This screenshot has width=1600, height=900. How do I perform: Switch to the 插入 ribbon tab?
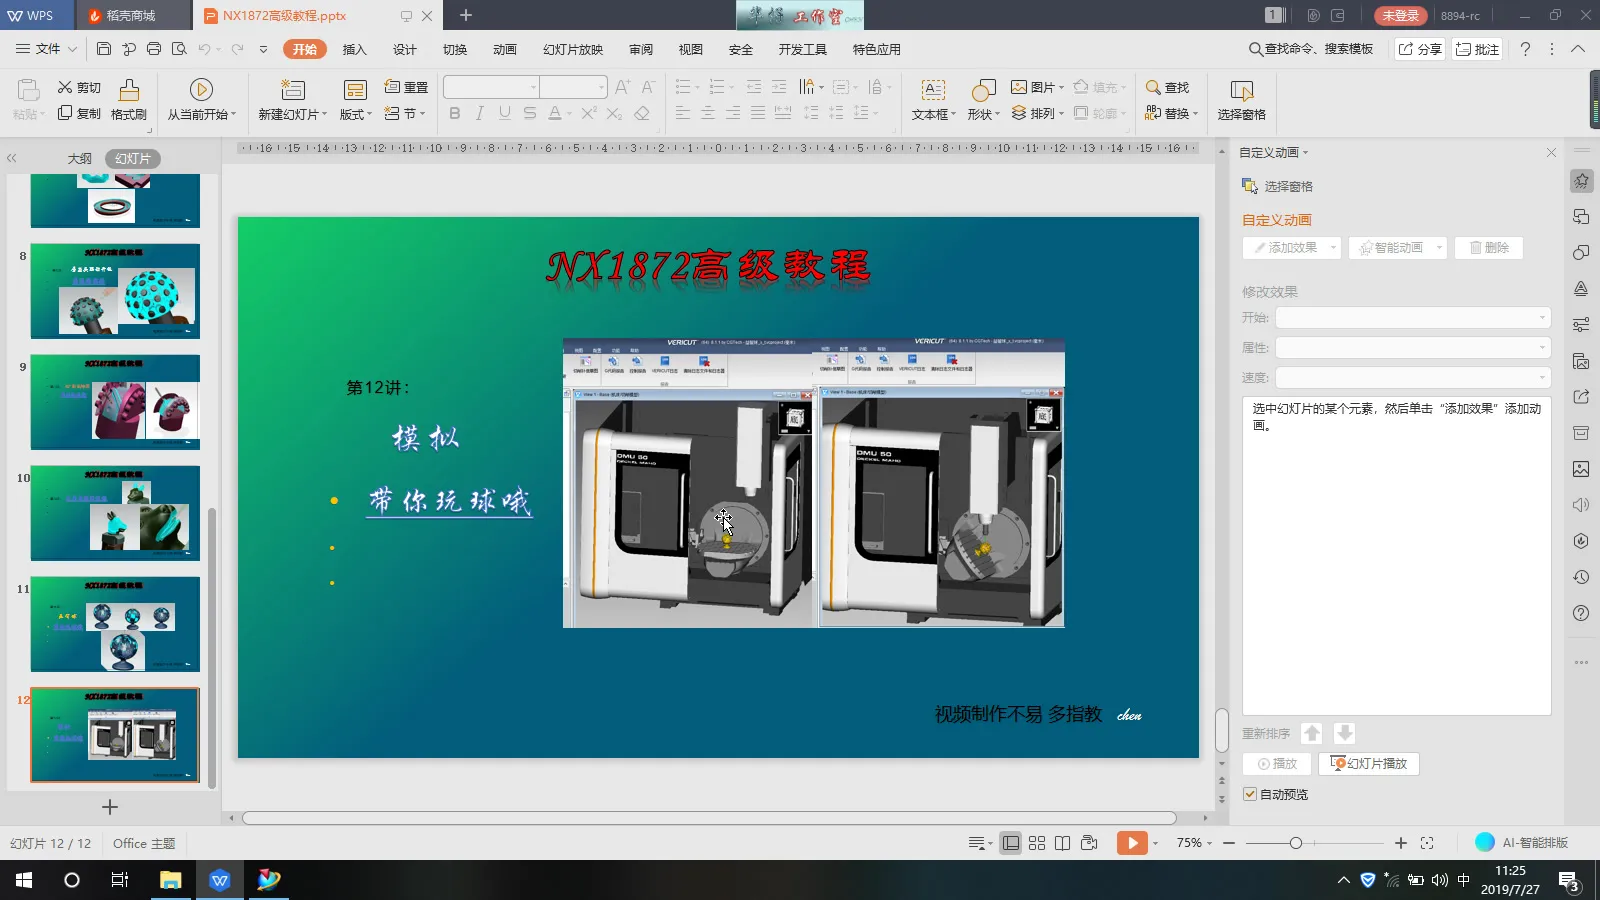(x=354, y=48)
